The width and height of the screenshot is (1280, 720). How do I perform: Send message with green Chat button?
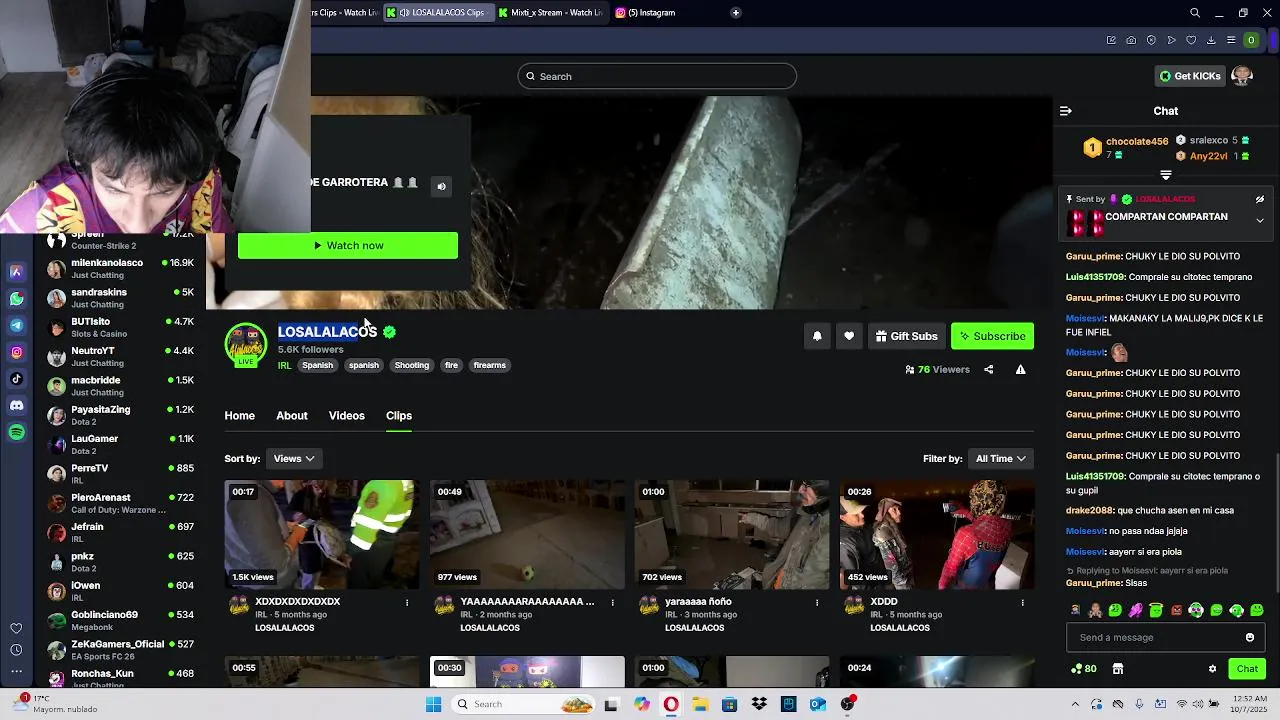(x=1247, y=669)
